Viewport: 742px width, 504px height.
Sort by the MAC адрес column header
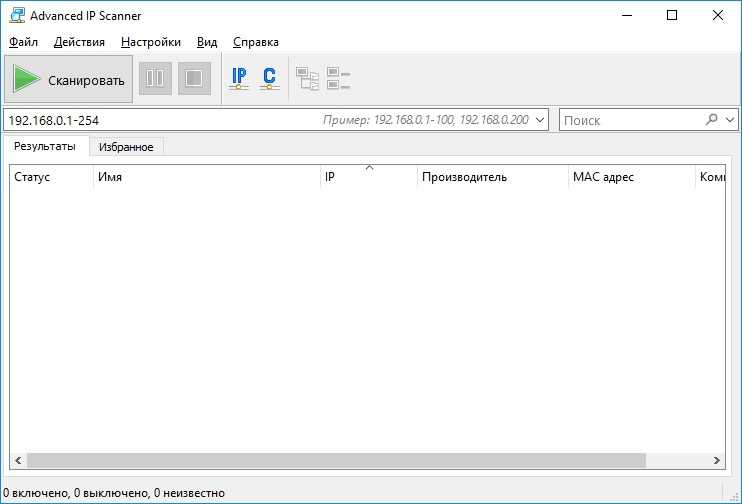click(632, 177)
